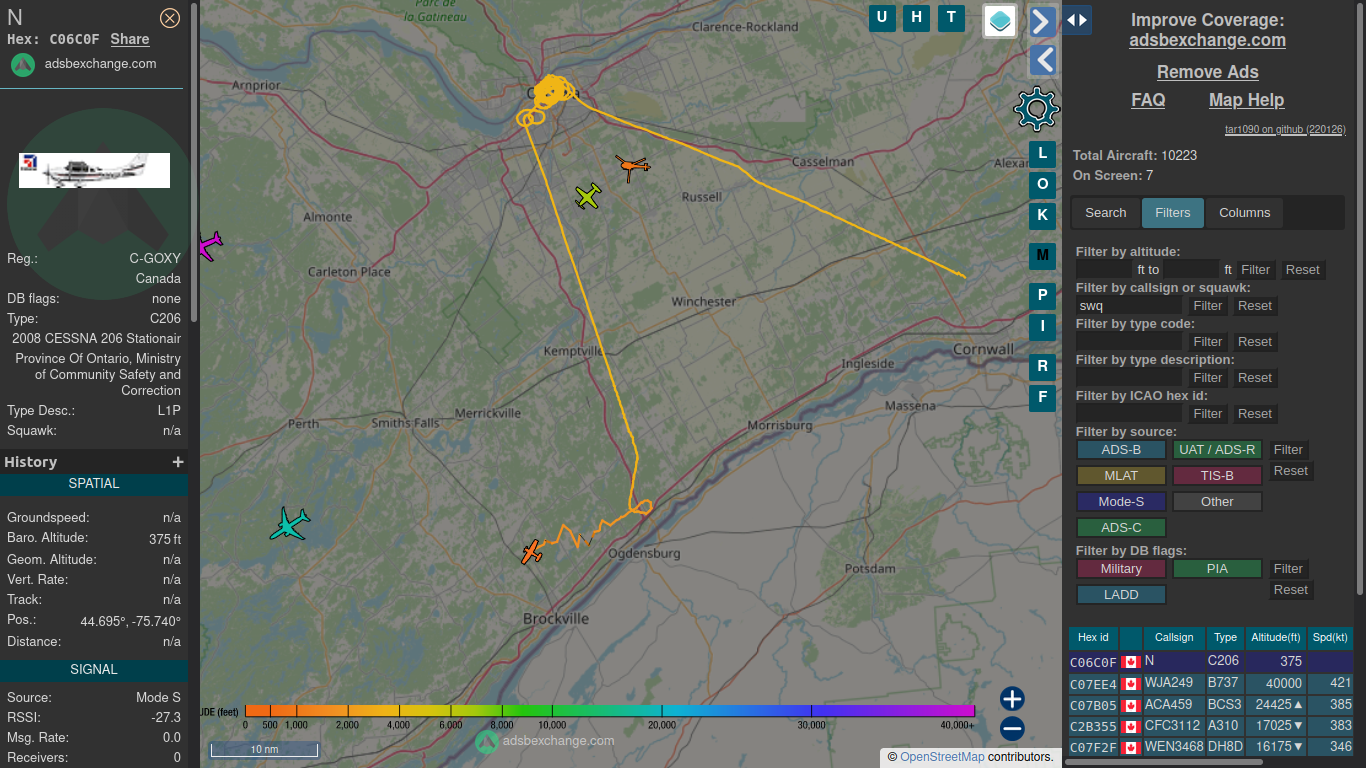The height and width of the screenshot is (768, 1366).
Task: Toggle Military DB flag filter
Action: pos(1121,569)
